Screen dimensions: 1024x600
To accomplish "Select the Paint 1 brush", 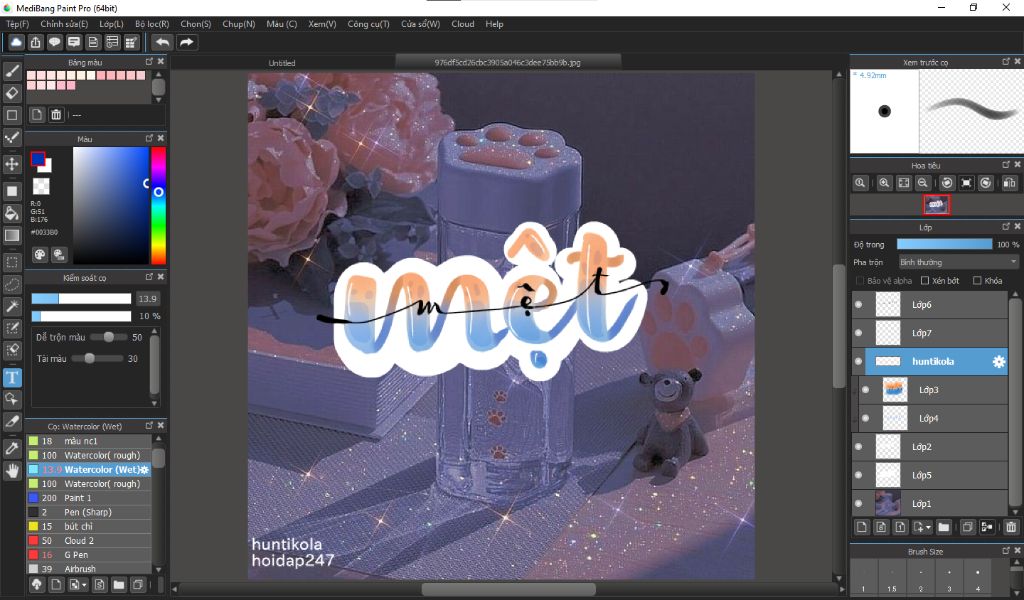I will [89, 497].
